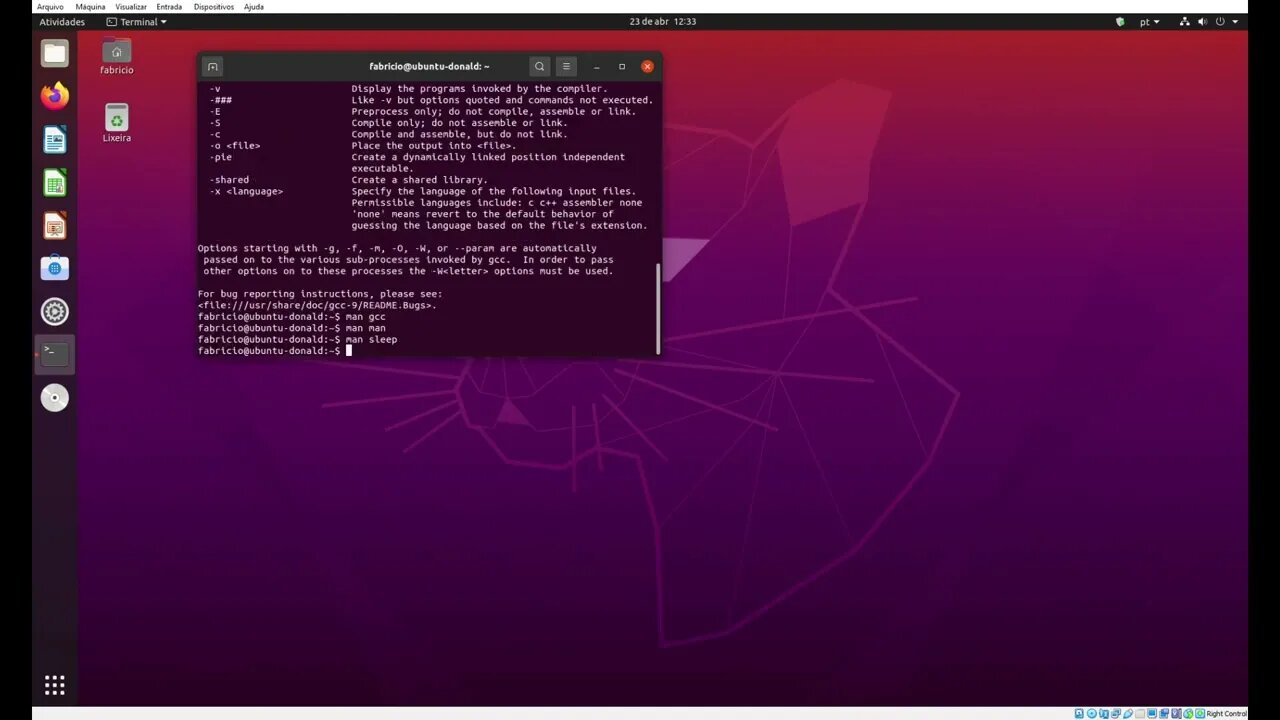The width and height of the screenshot is (1280, 720).
Task: Click the README.Bugs file URL
Action: coord(317,305)
